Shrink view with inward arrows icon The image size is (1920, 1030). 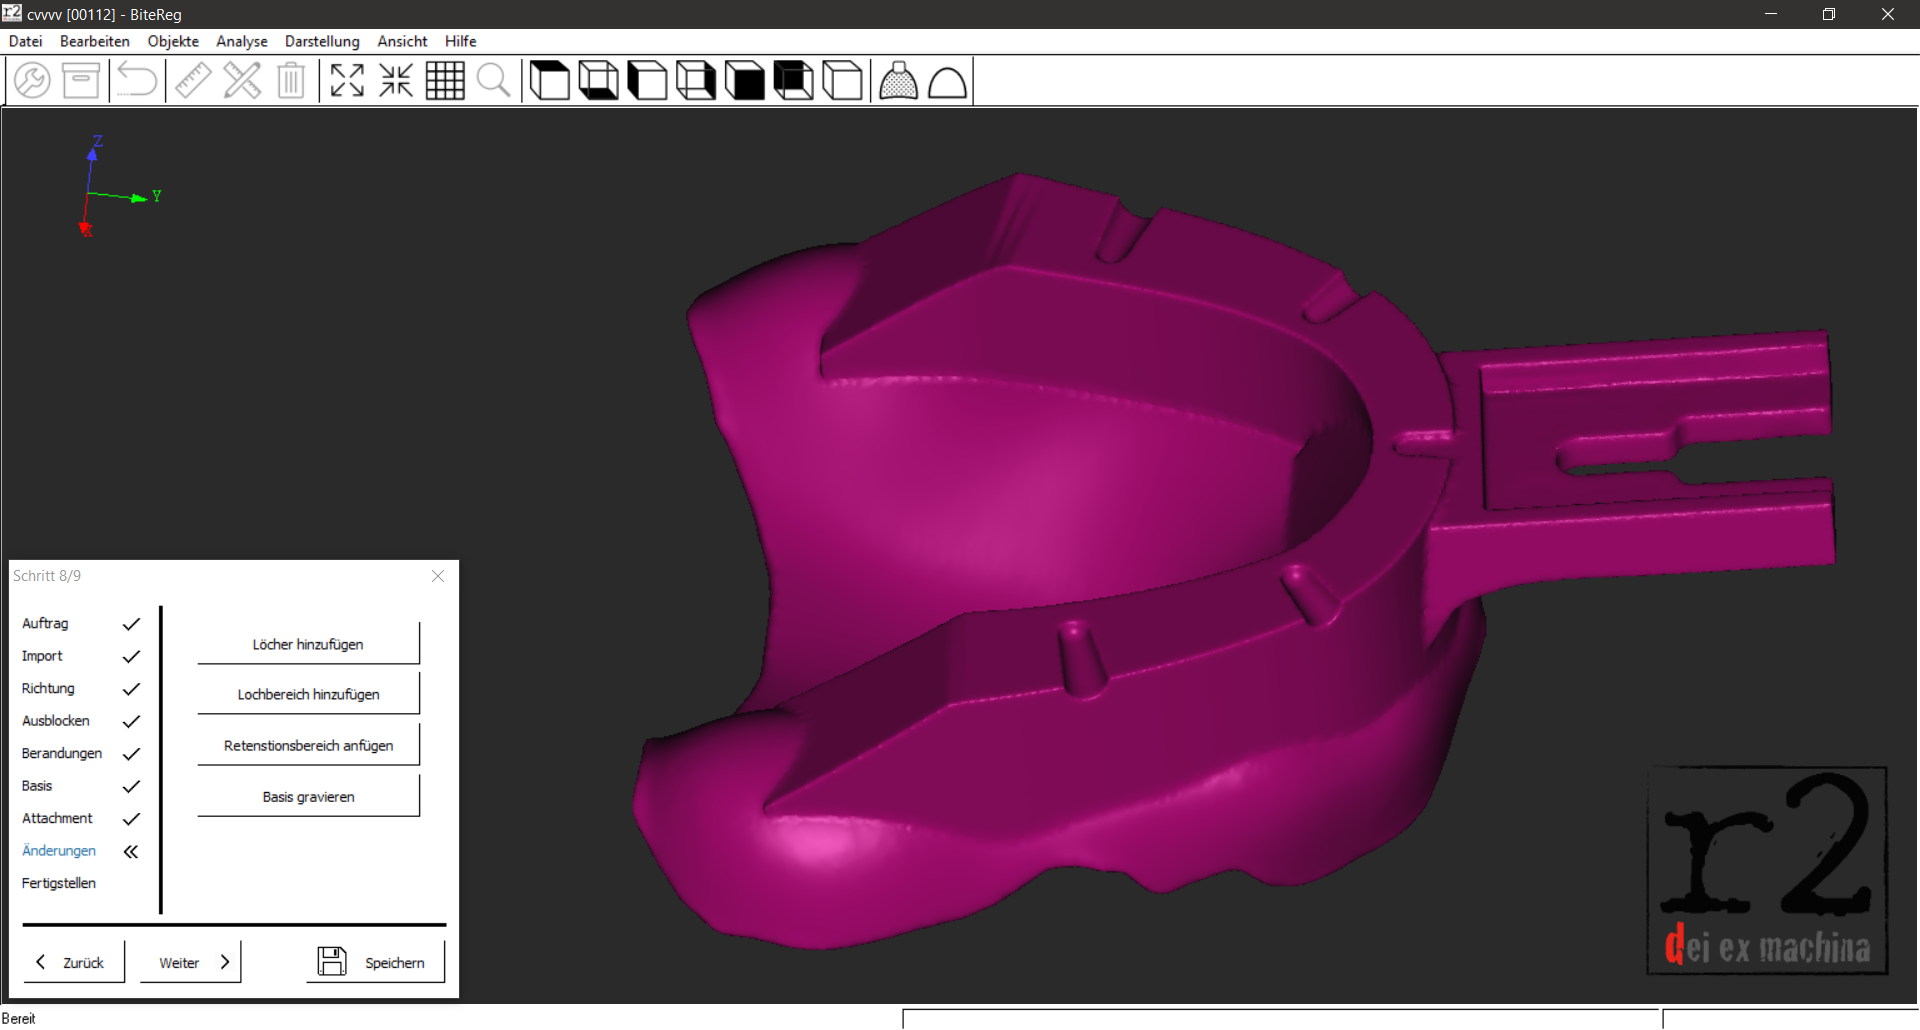pos(396,80)
